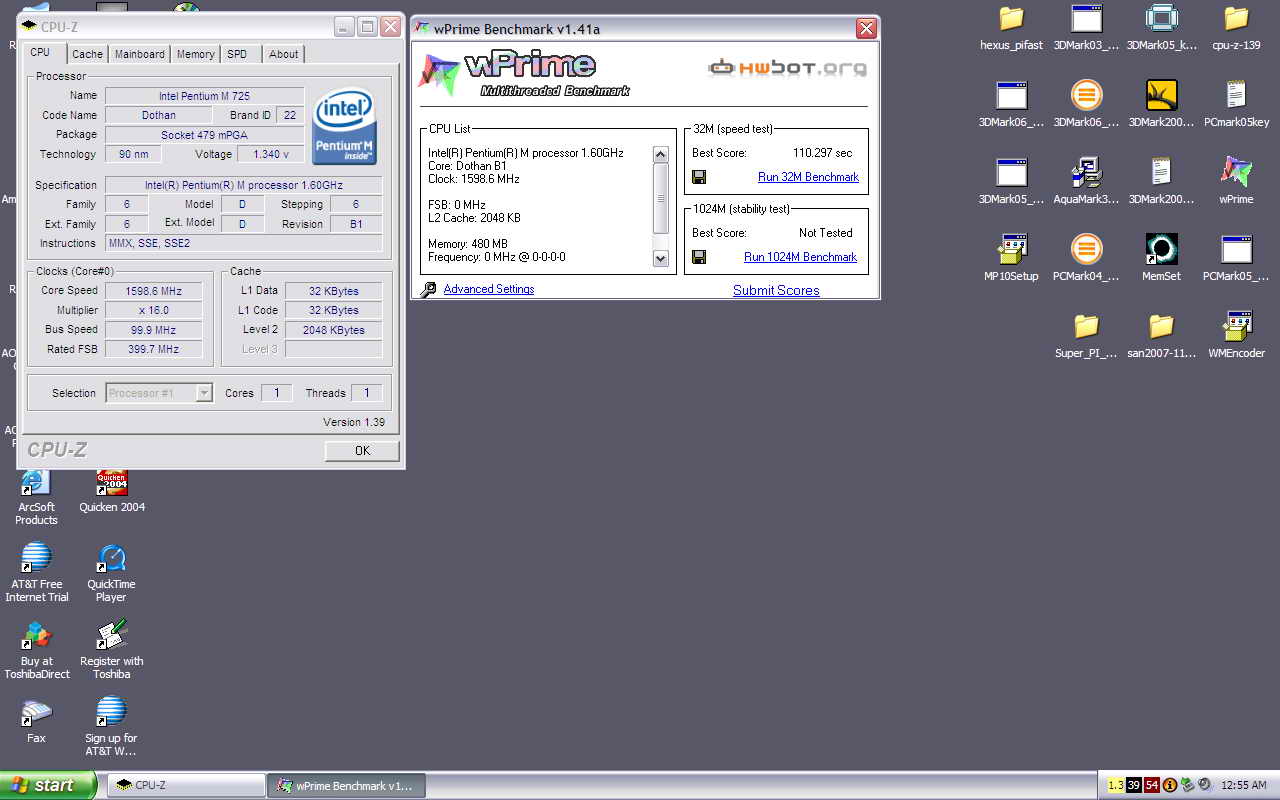Click the hwbot.org logo in wPrime
Image resolution: width=1280 pixels, height=800 pixels.
click(787, 68)
